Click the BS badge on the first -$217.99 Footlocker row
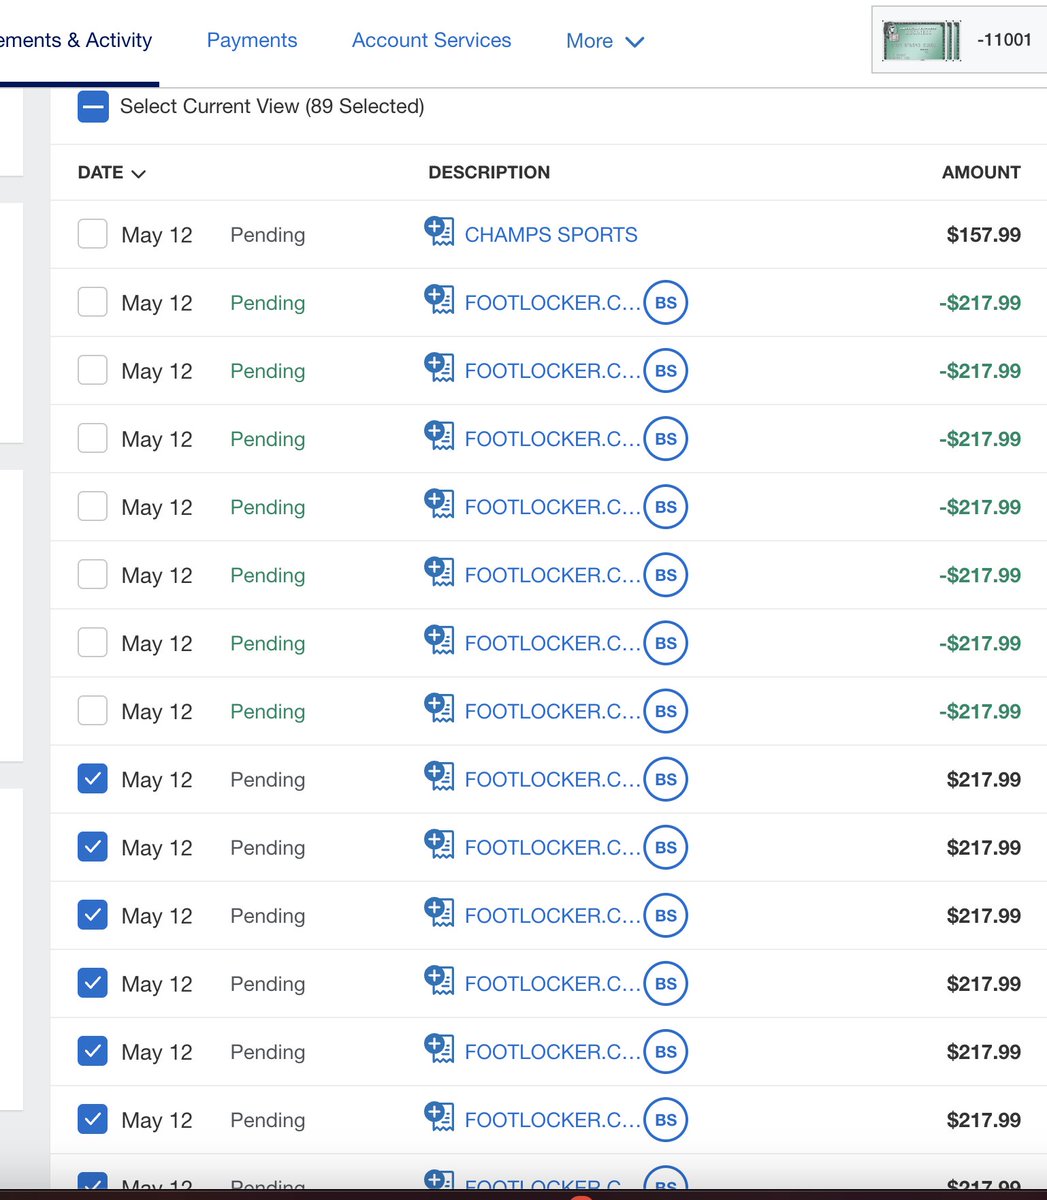1047x1200 pixels. 666,303
